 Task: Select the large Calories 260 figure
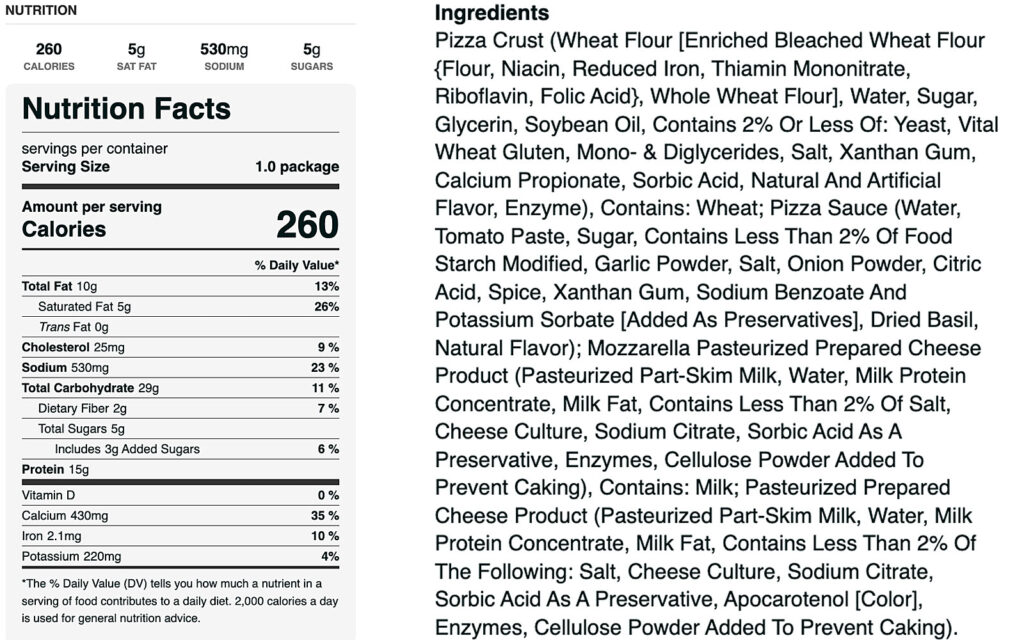point(307,226)
